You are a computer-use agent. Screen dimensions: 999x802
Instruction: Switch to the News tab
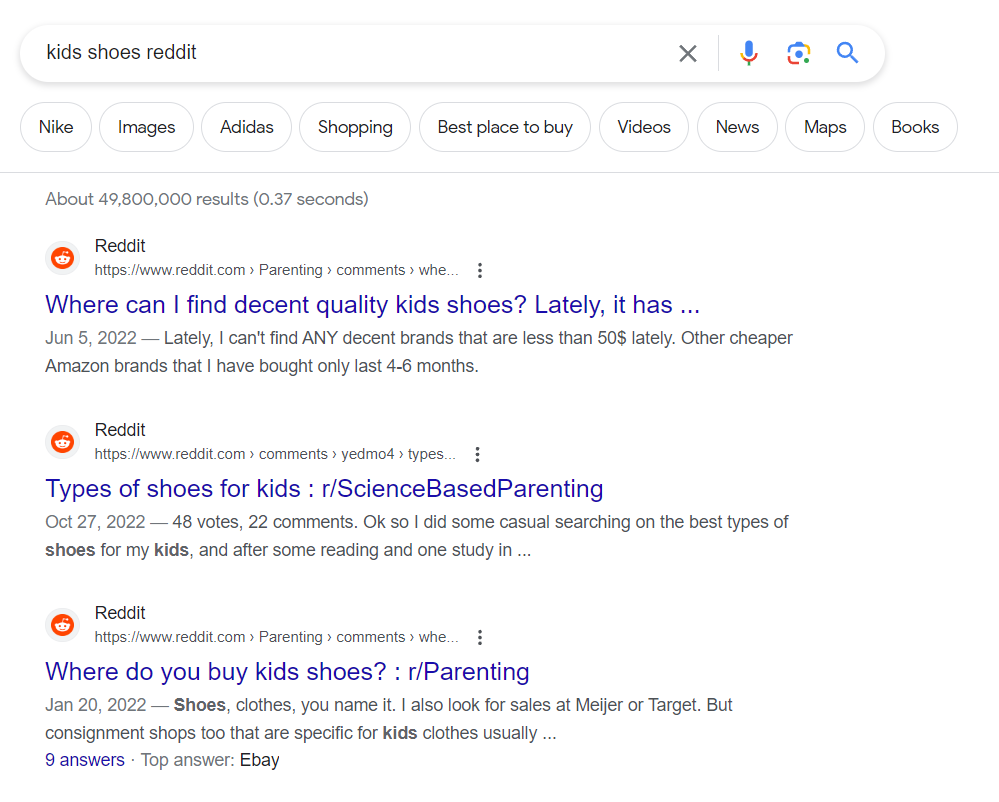737,127
